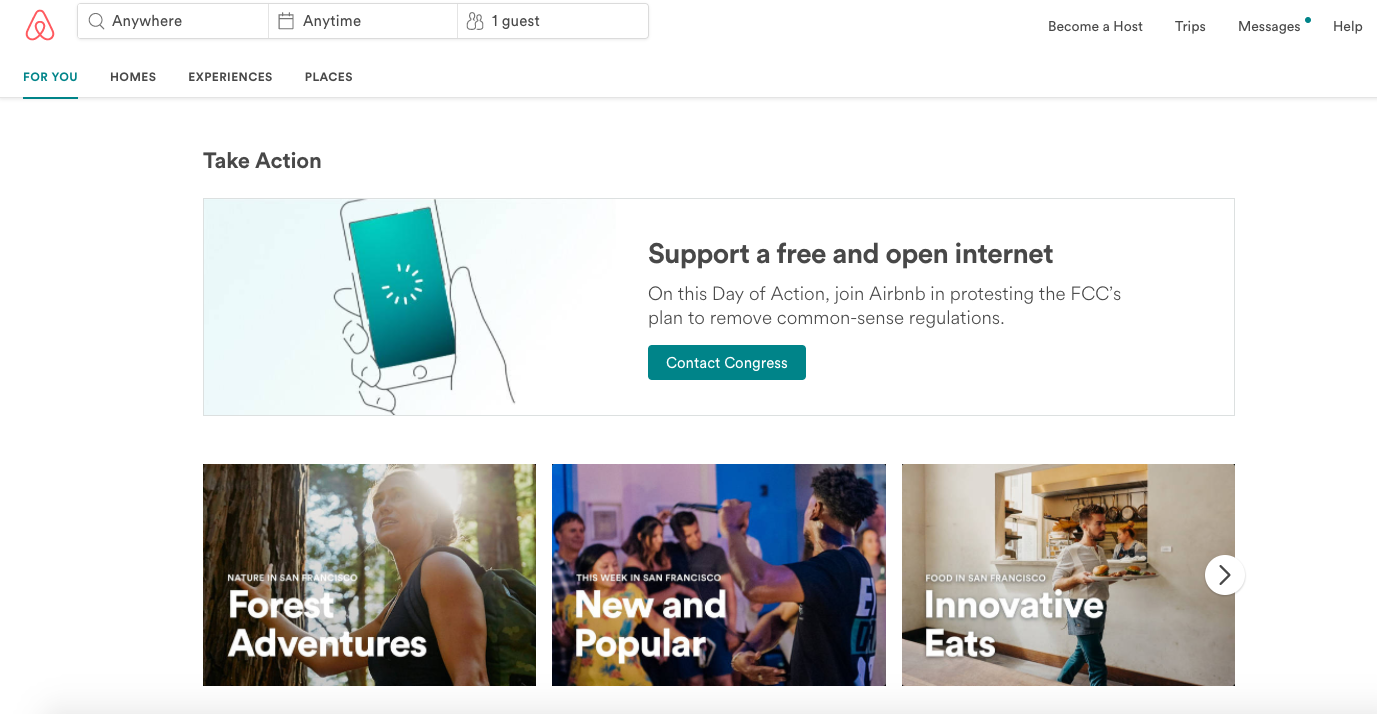Click the search magnifier icon
The height and width of the screenshot is (714, 1377).
point(96,21)
